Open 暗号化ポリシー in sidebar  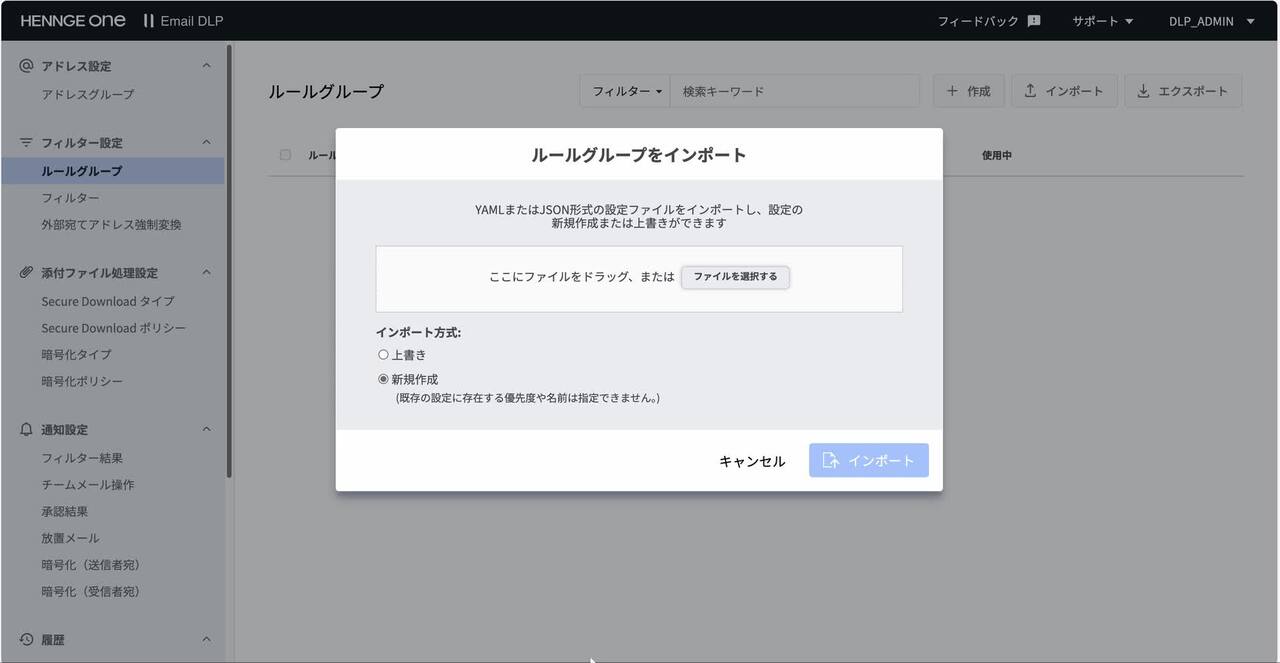click(82, 382)
